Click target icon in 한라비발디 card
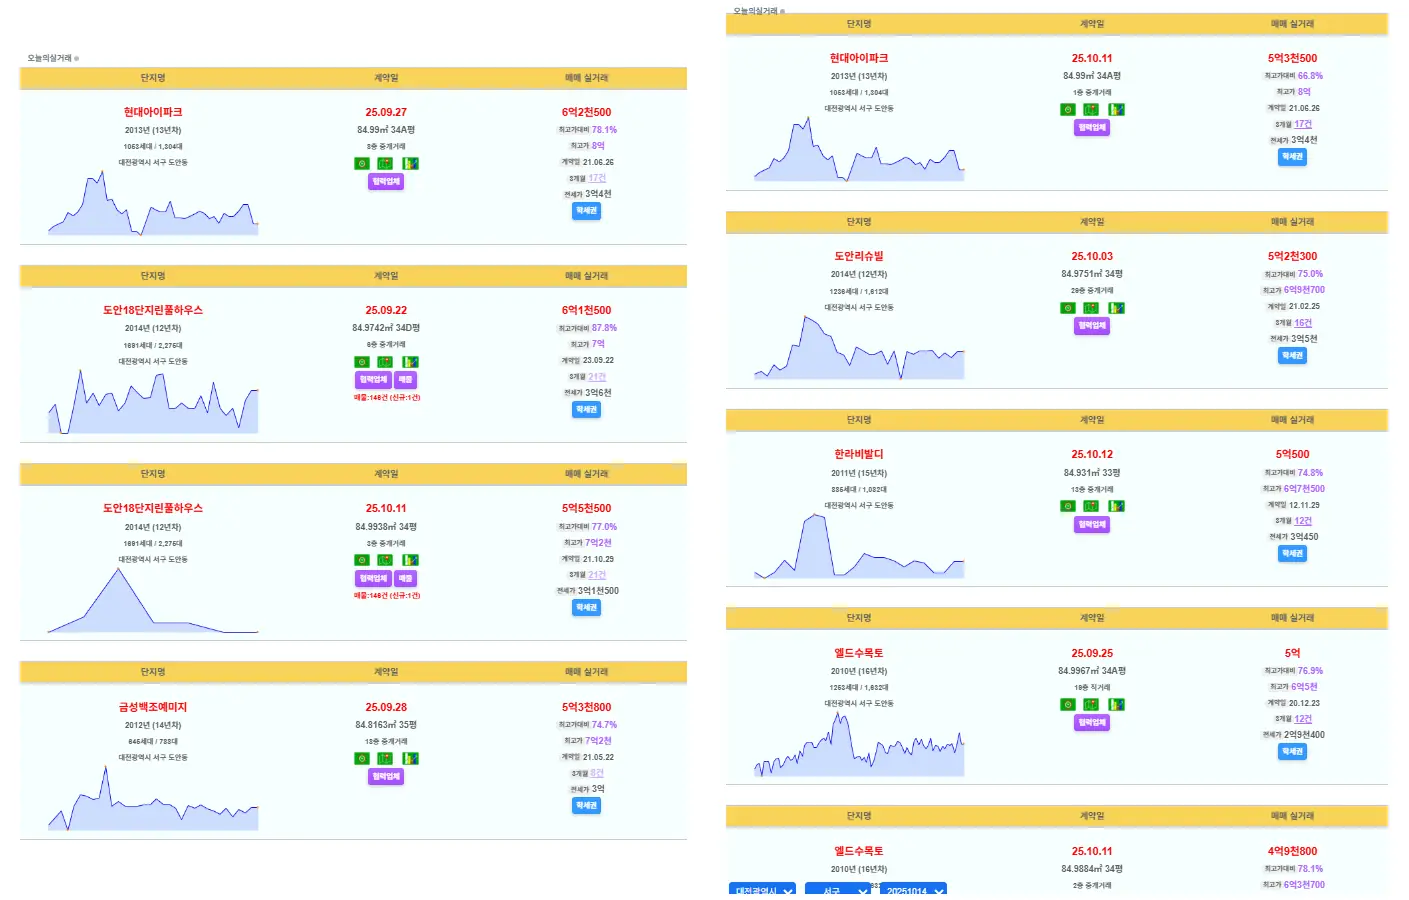1409x900 pixels. [x=1068, y=506]
